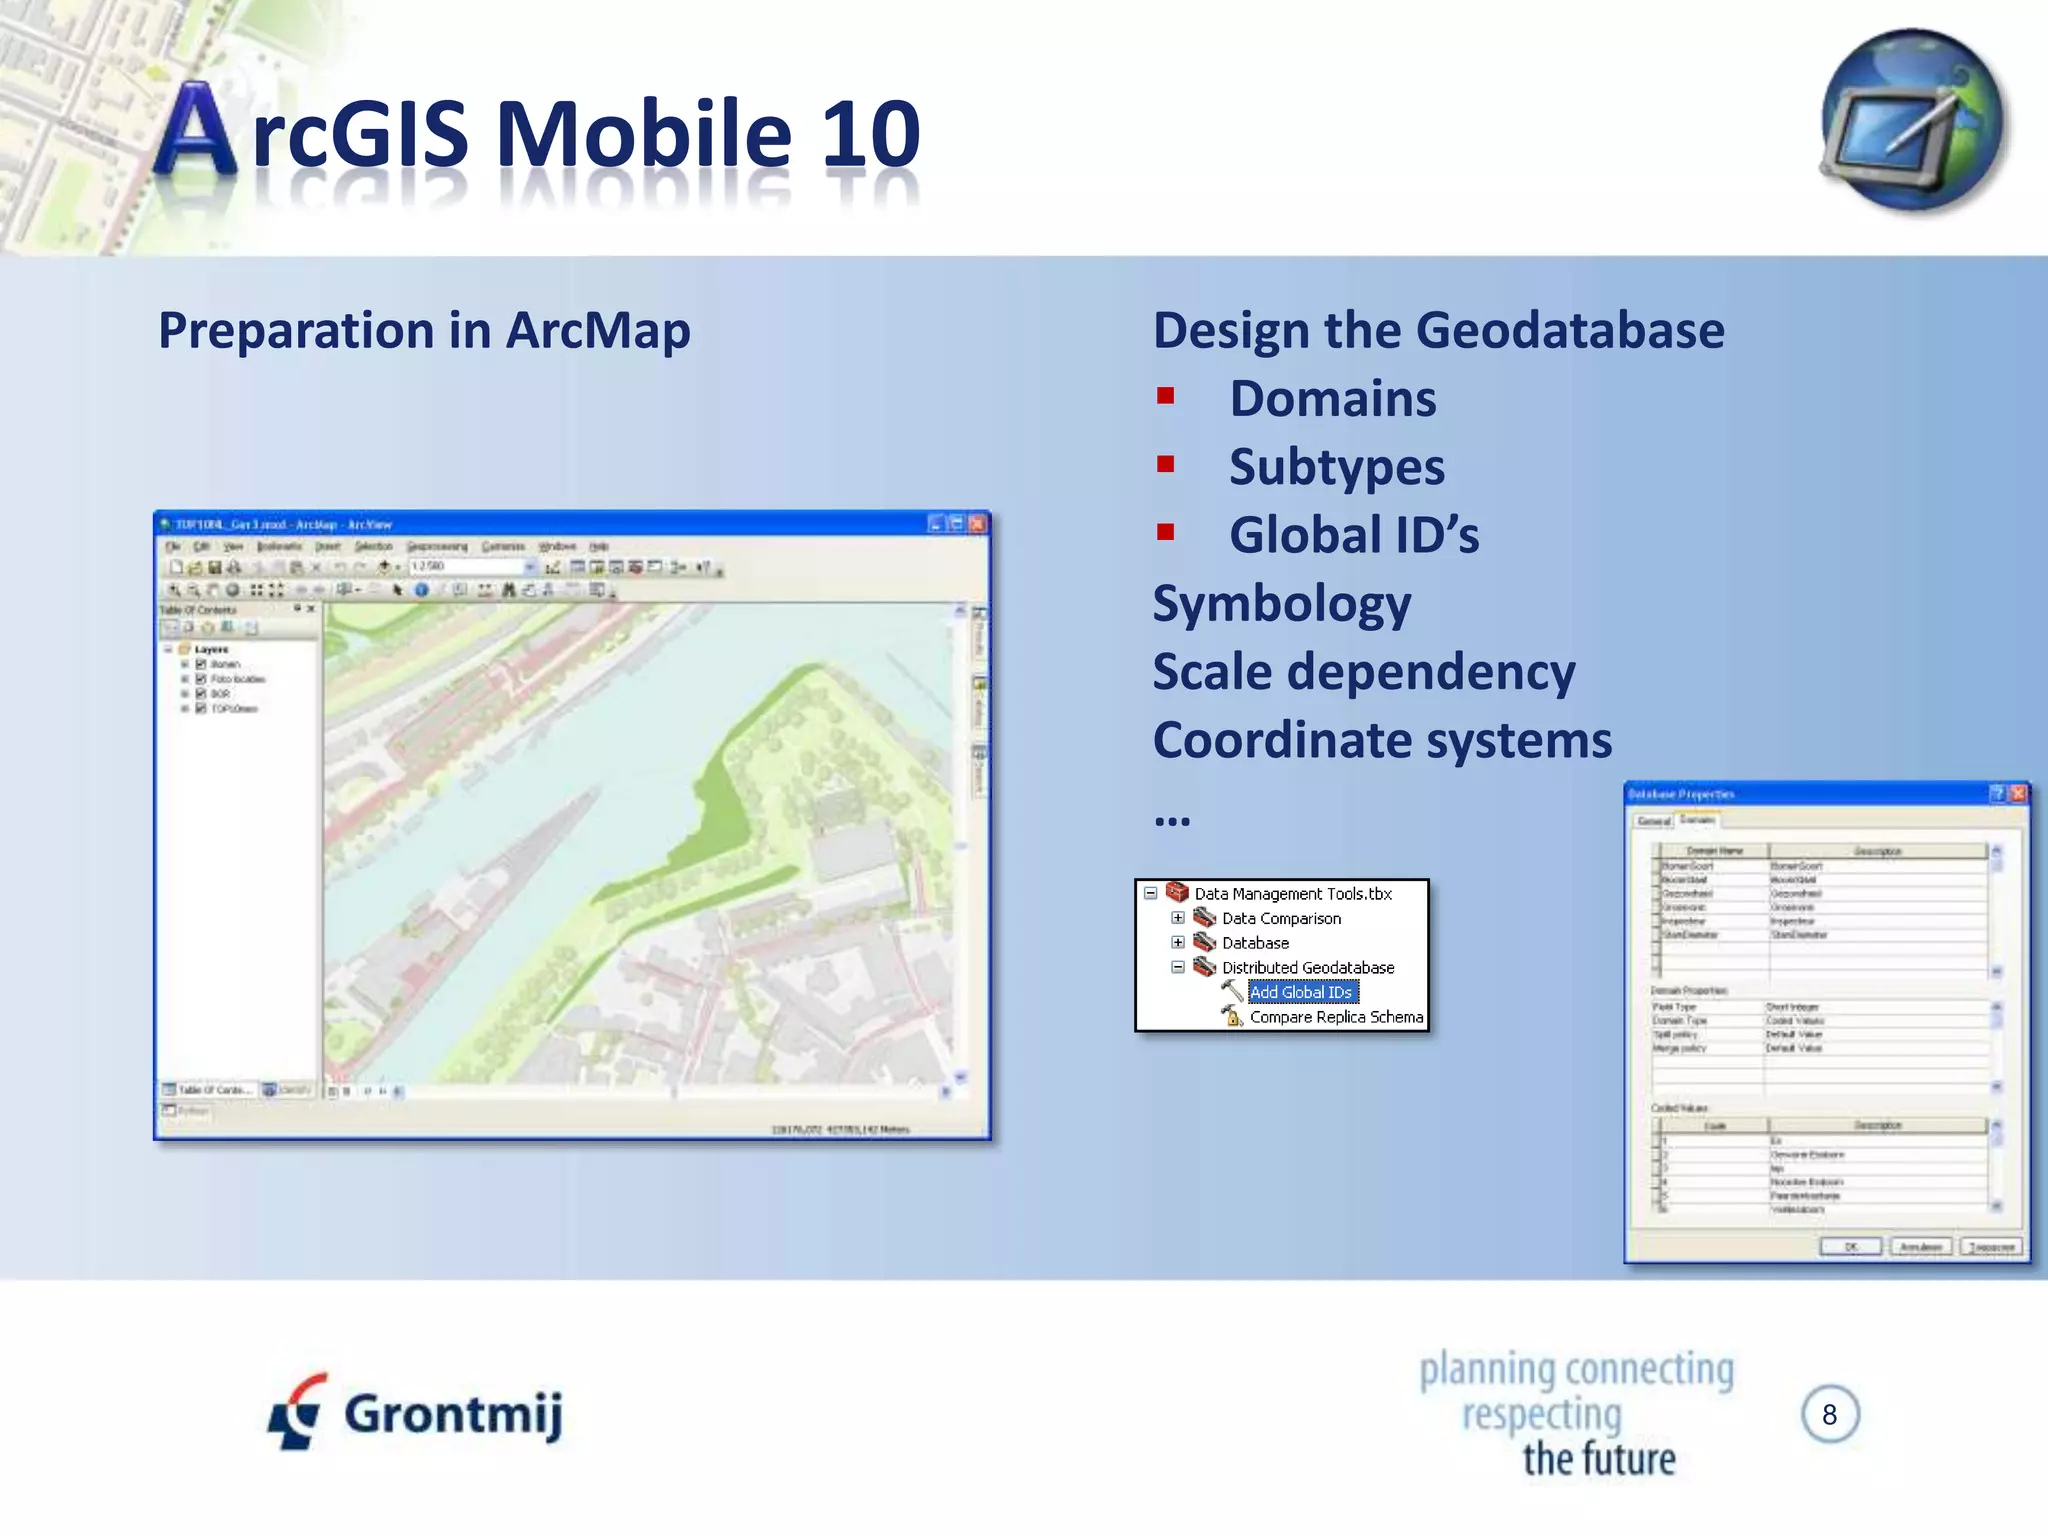Viewport: 2048px width, 1536px height.
Task: Click the Add Global IDs tool
Action: 1301,992
